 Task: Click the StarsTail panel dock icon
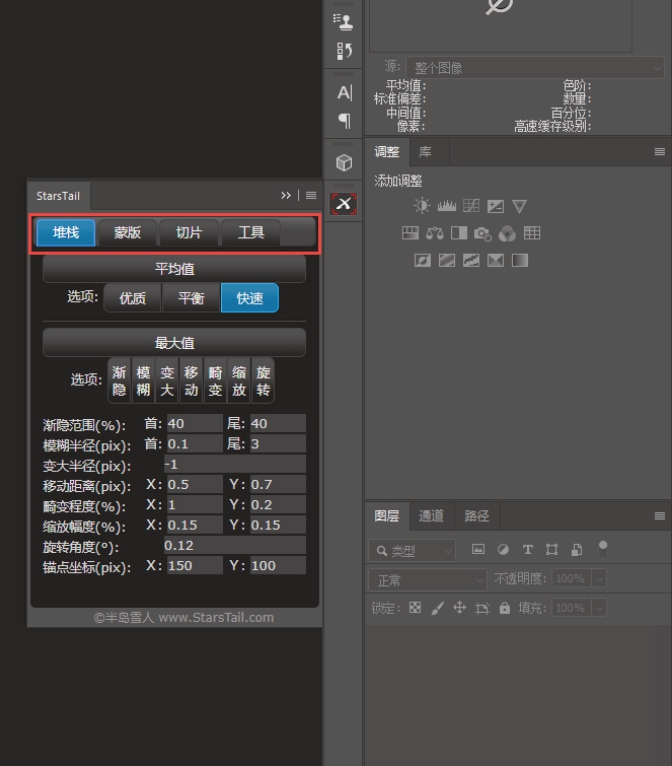coord(344,204)
